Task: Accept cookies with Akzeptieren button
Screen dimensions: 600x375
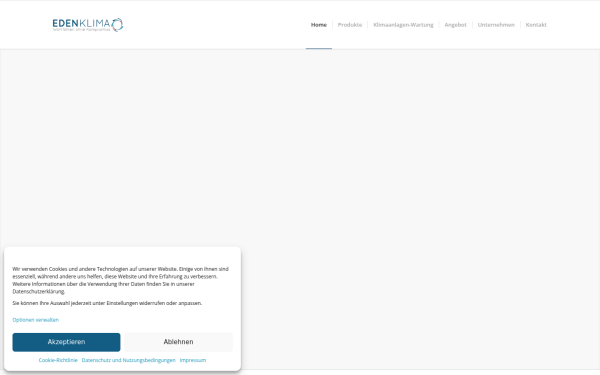Action: point(66,342)
